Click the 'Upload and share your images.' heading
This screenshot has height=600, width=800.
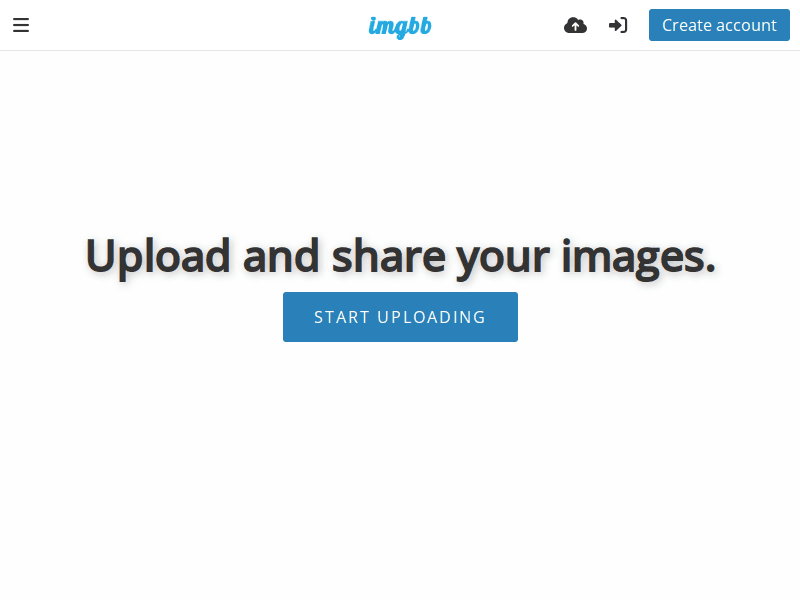pos(400,257)
